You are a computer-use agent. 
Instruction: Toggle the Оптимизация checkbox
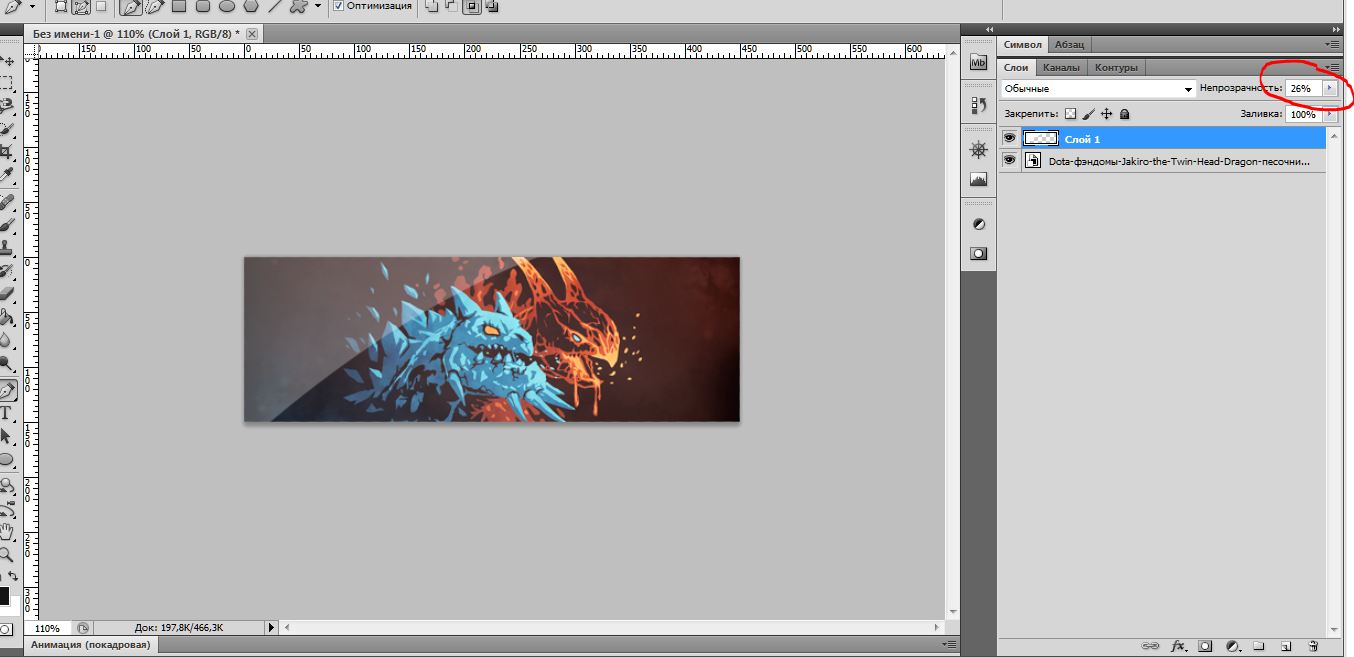[339, 6]
